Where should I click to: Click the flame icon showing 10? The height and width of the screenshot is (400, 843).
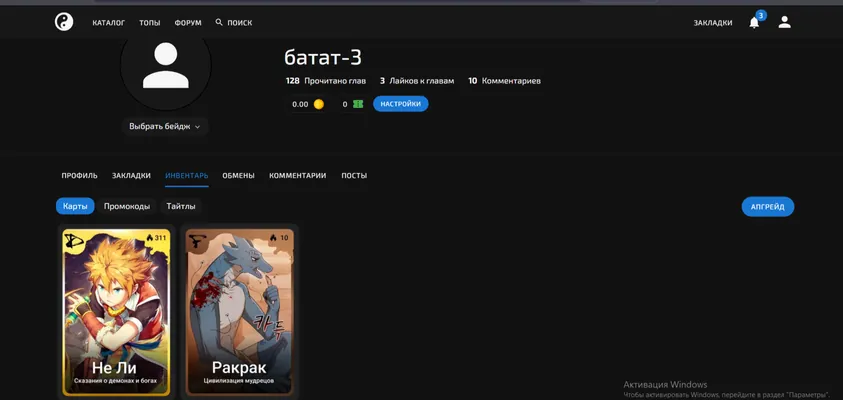273,238
